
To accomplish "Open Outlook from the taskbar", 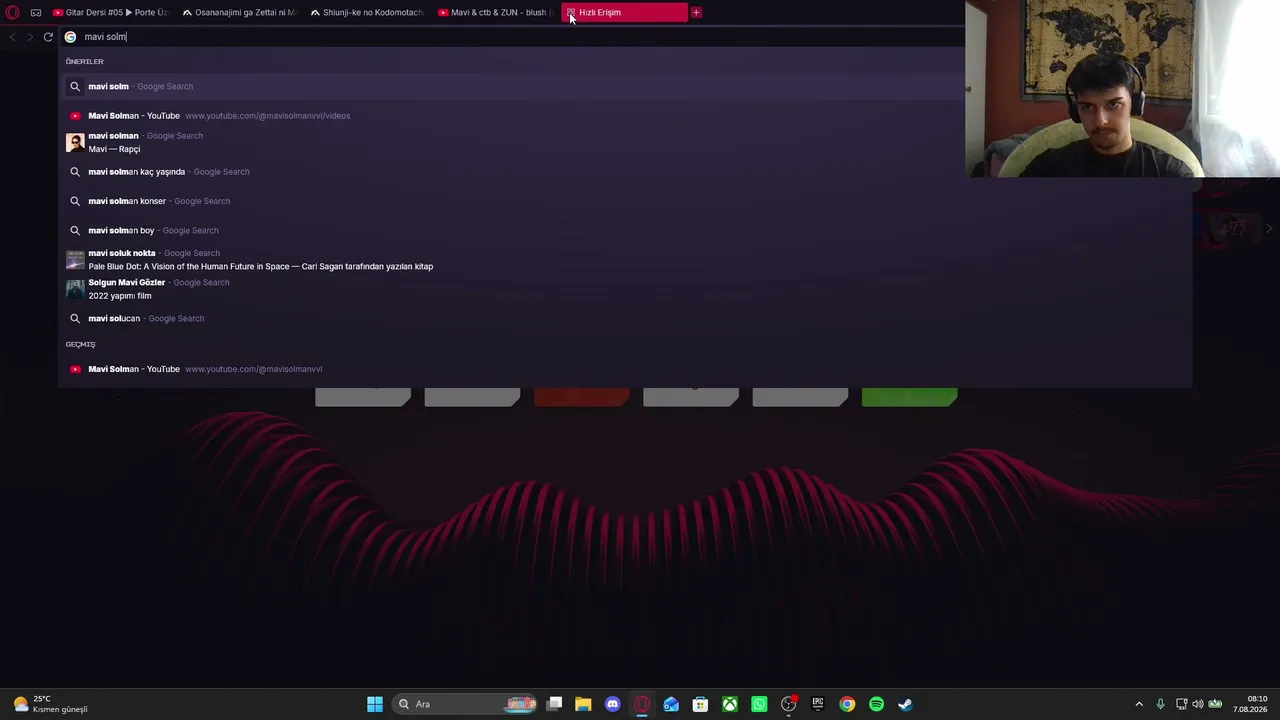I will tap(671, 704).
